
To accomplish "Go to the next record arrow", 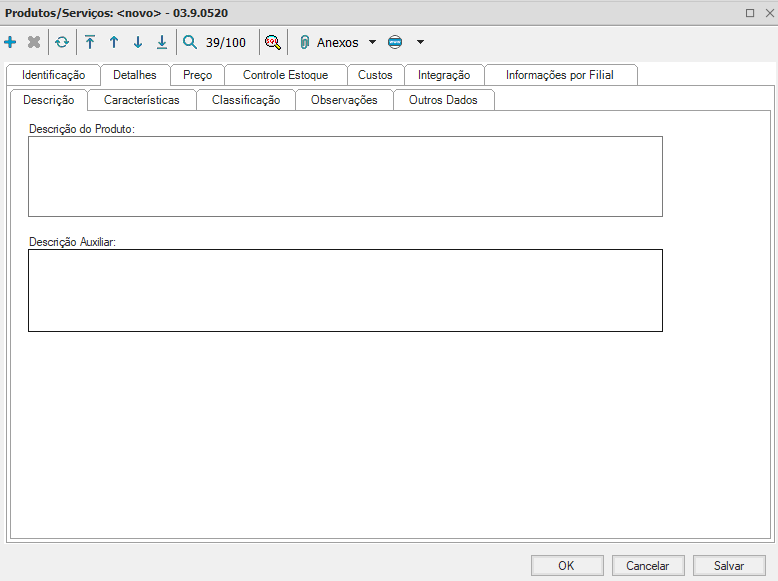I will point(138,42).
